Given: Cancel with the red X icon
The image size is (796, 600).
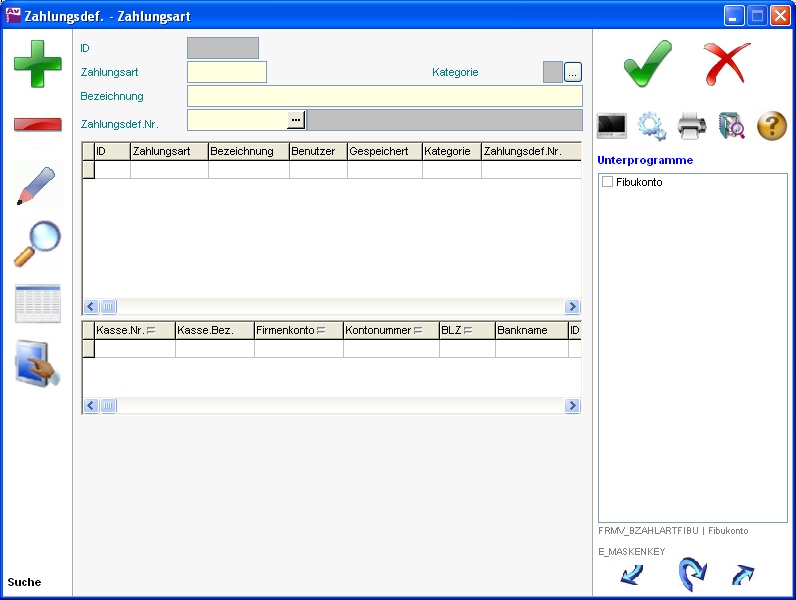Looking at the screenshot, I should click(727, 63).
